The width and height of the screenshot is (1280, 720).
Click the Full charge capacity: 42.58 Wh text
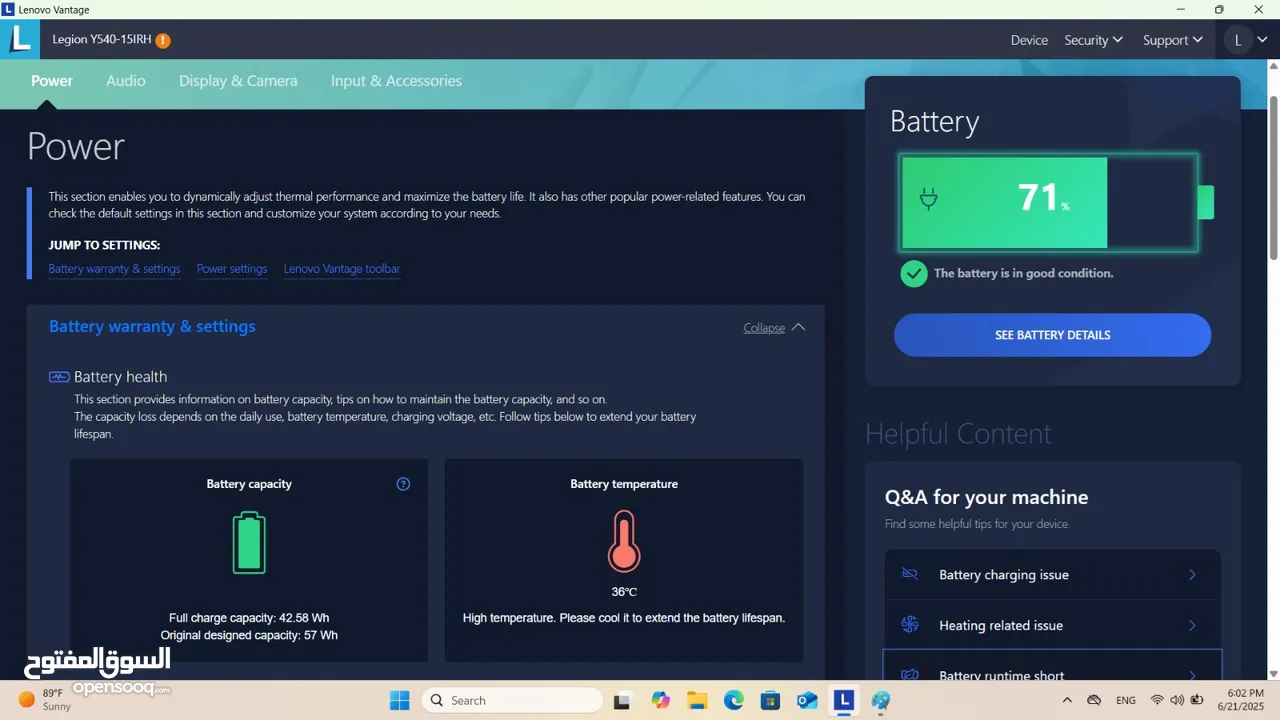[x=249, y=618]
